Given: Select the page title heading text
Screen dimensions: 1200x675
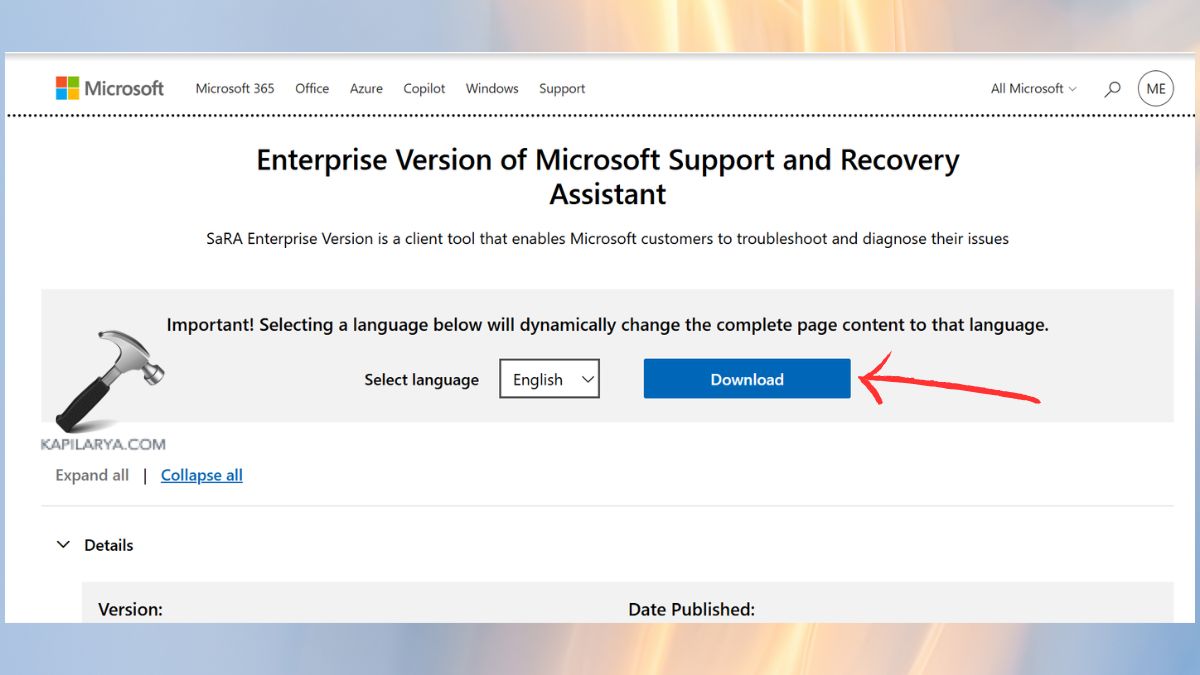Looking at the screenshot, I should (608, 177).
